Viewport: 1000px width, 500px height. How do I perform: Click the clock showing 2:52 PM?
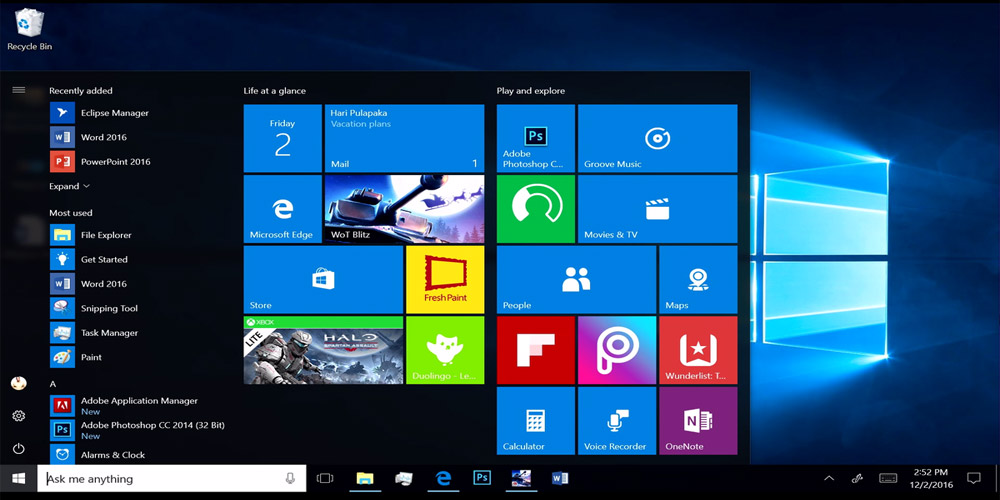[930, 478]
